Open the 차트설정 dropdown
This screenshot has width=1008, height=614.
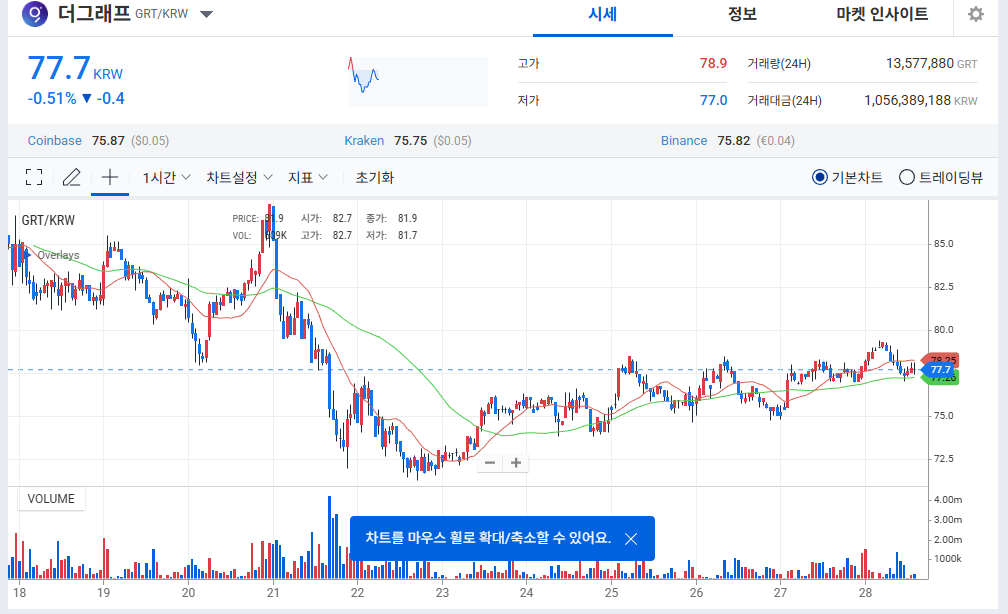(x=239, y=177)
